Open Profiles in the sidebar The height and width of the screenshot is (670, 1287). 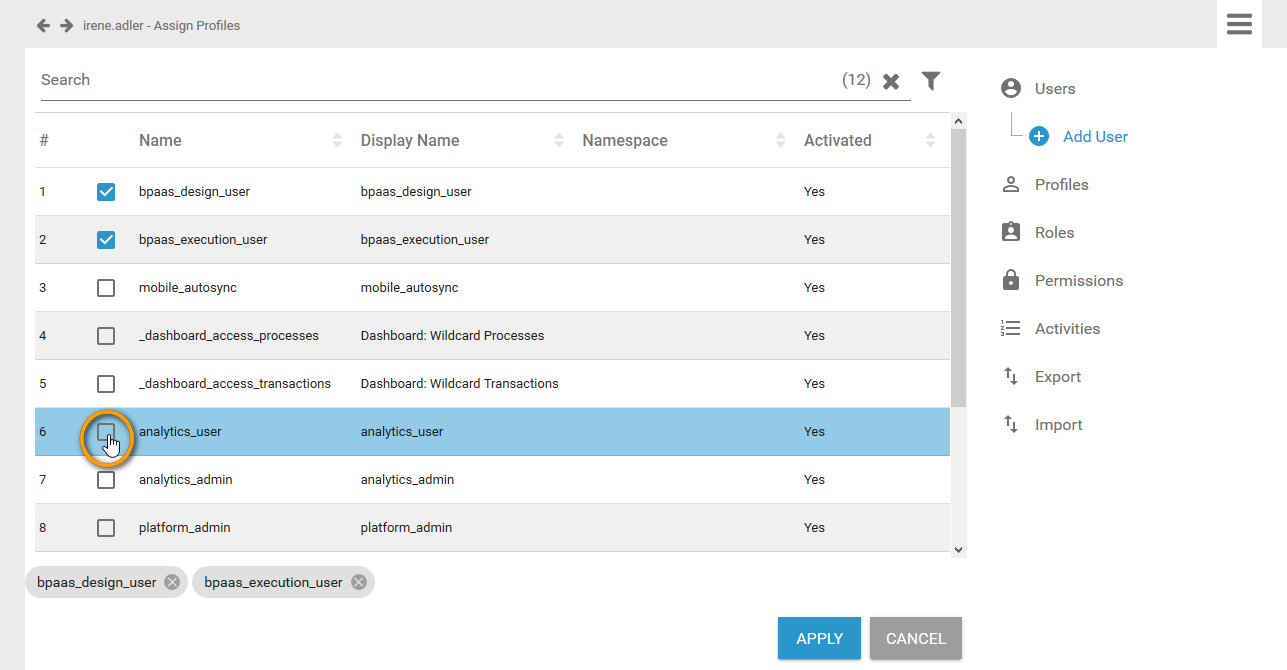point(1061,185)
